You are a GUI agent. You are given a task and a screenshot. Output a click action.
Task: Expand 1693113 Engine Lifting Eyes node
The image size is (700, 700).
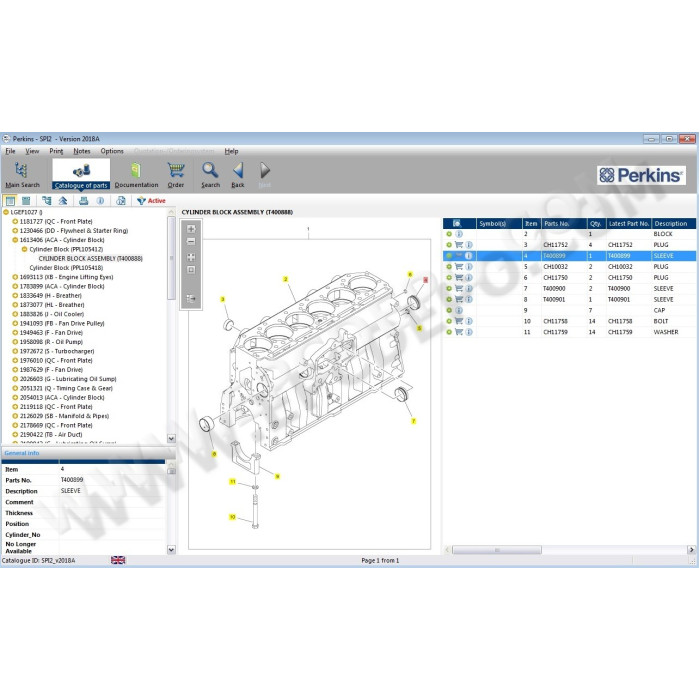15,277
